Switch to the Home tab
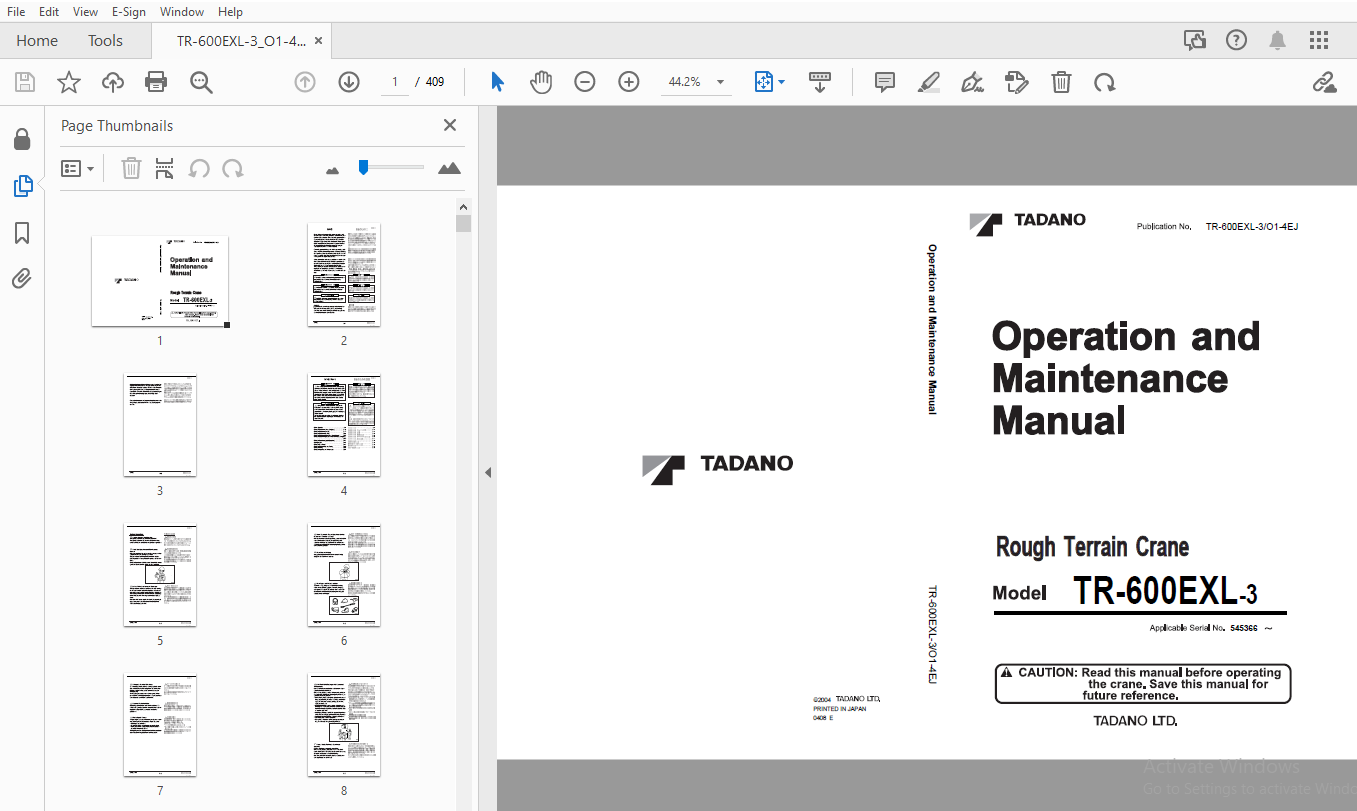Screen dimensions: 1357x811 coord(37,41)
